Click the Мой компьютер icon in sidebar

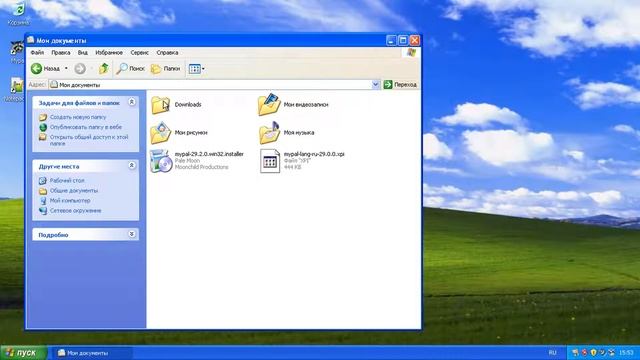[43, 200]
